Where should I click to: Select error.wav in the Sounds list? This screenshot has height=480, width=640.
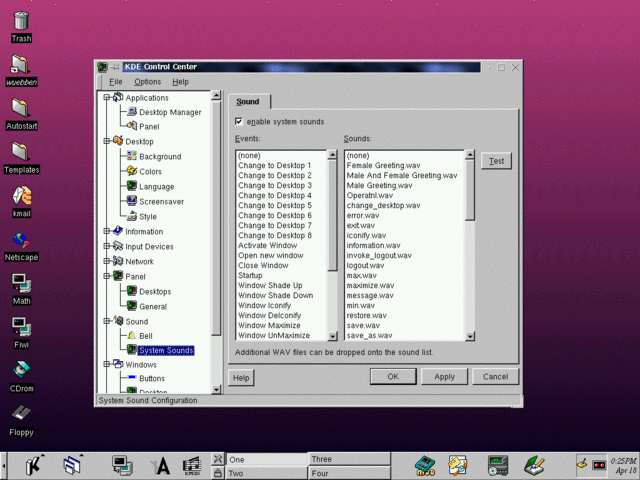coord(363,215)
